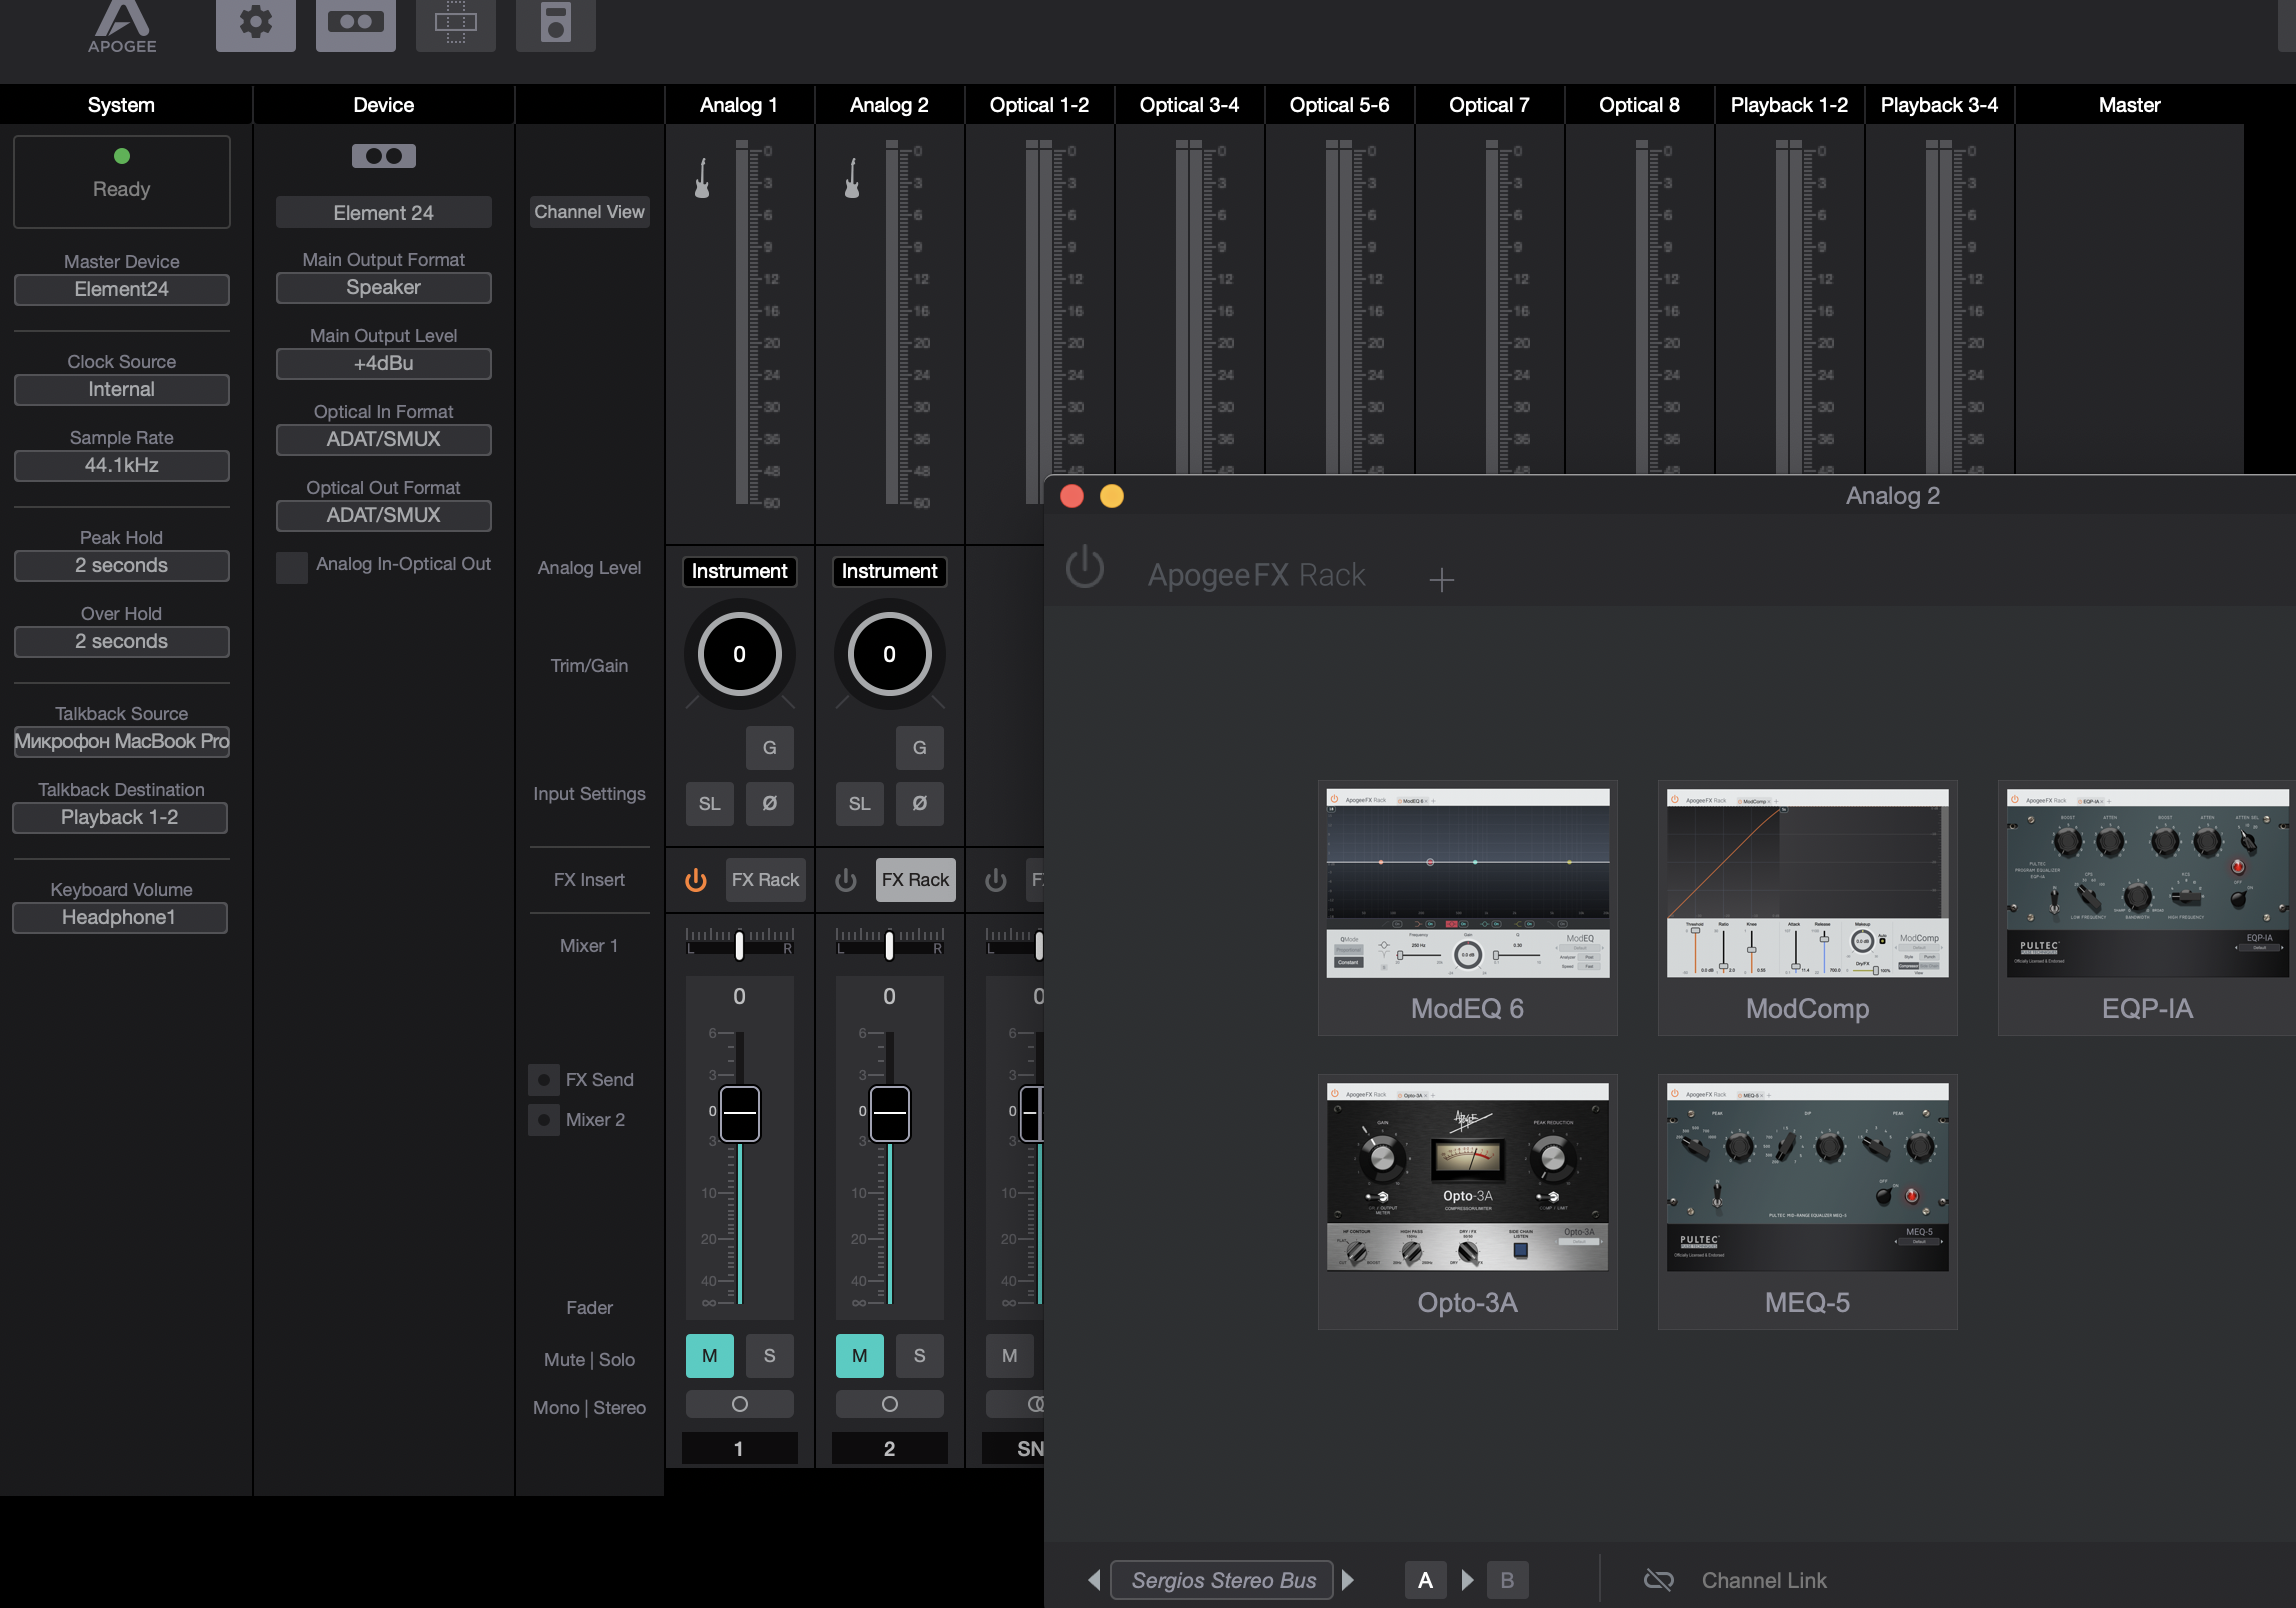This screenshot has height=1608, width=2296.
Task: Click the speaker toolbar icon
Action: (556, 22)
